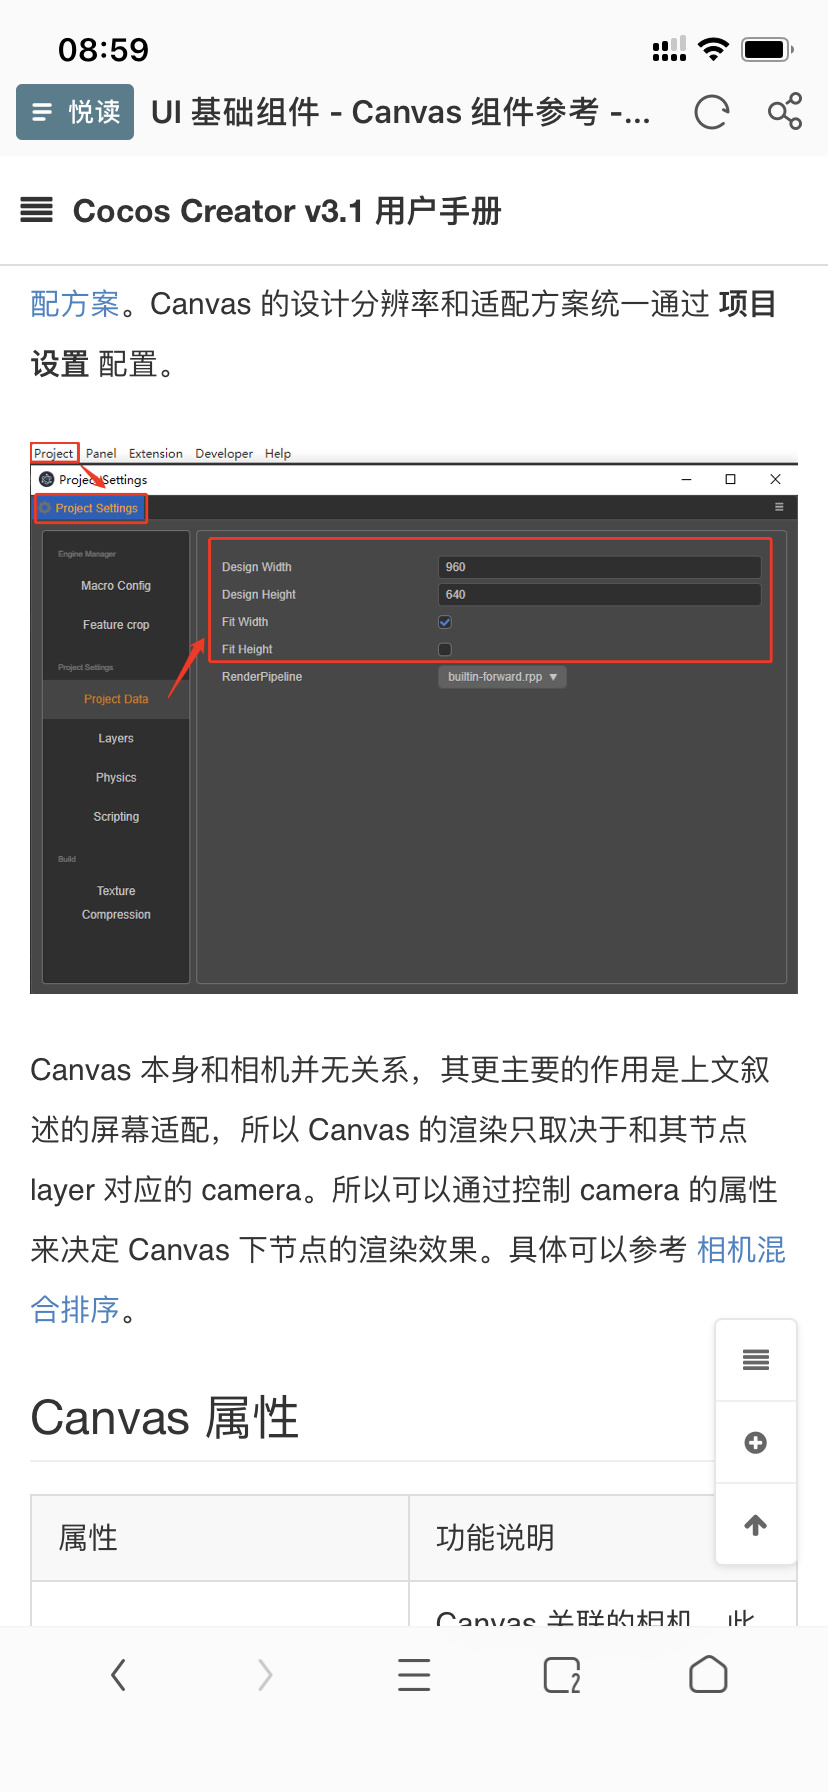Viewport: 828px width, 1792px height.
Task: Tap the floating plus circle icon
Action: pyautogui.click(x=756, y=1442)
